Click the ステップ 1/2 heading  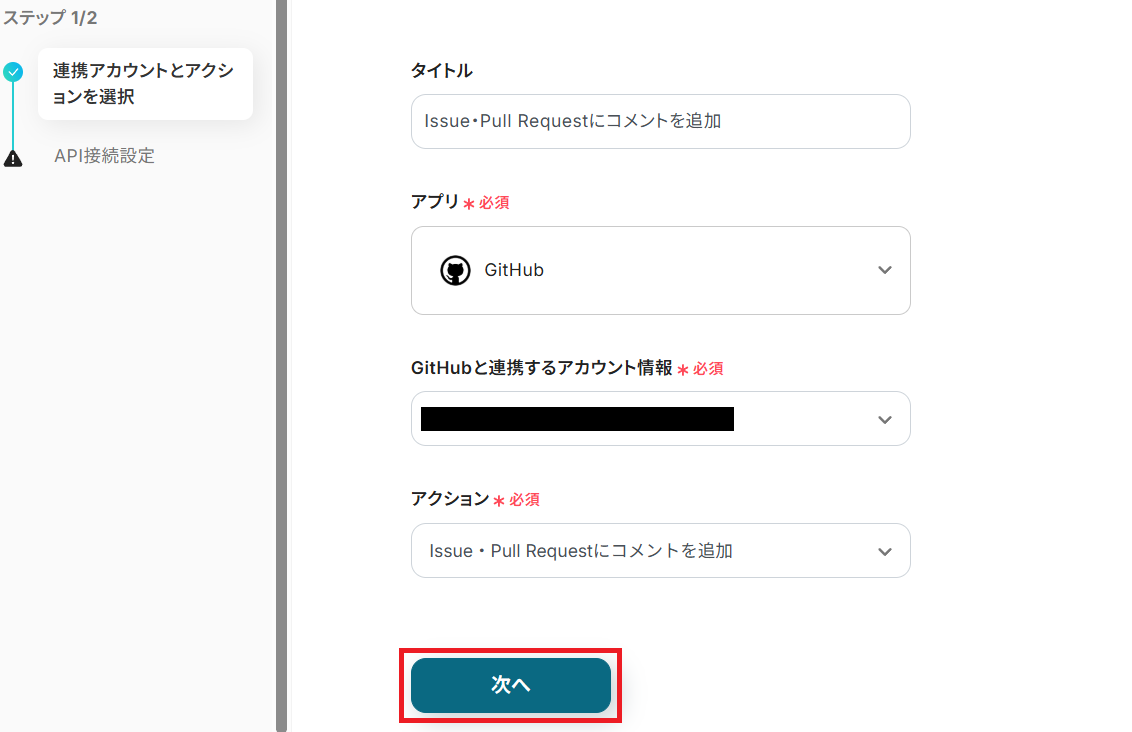point(50,18)
